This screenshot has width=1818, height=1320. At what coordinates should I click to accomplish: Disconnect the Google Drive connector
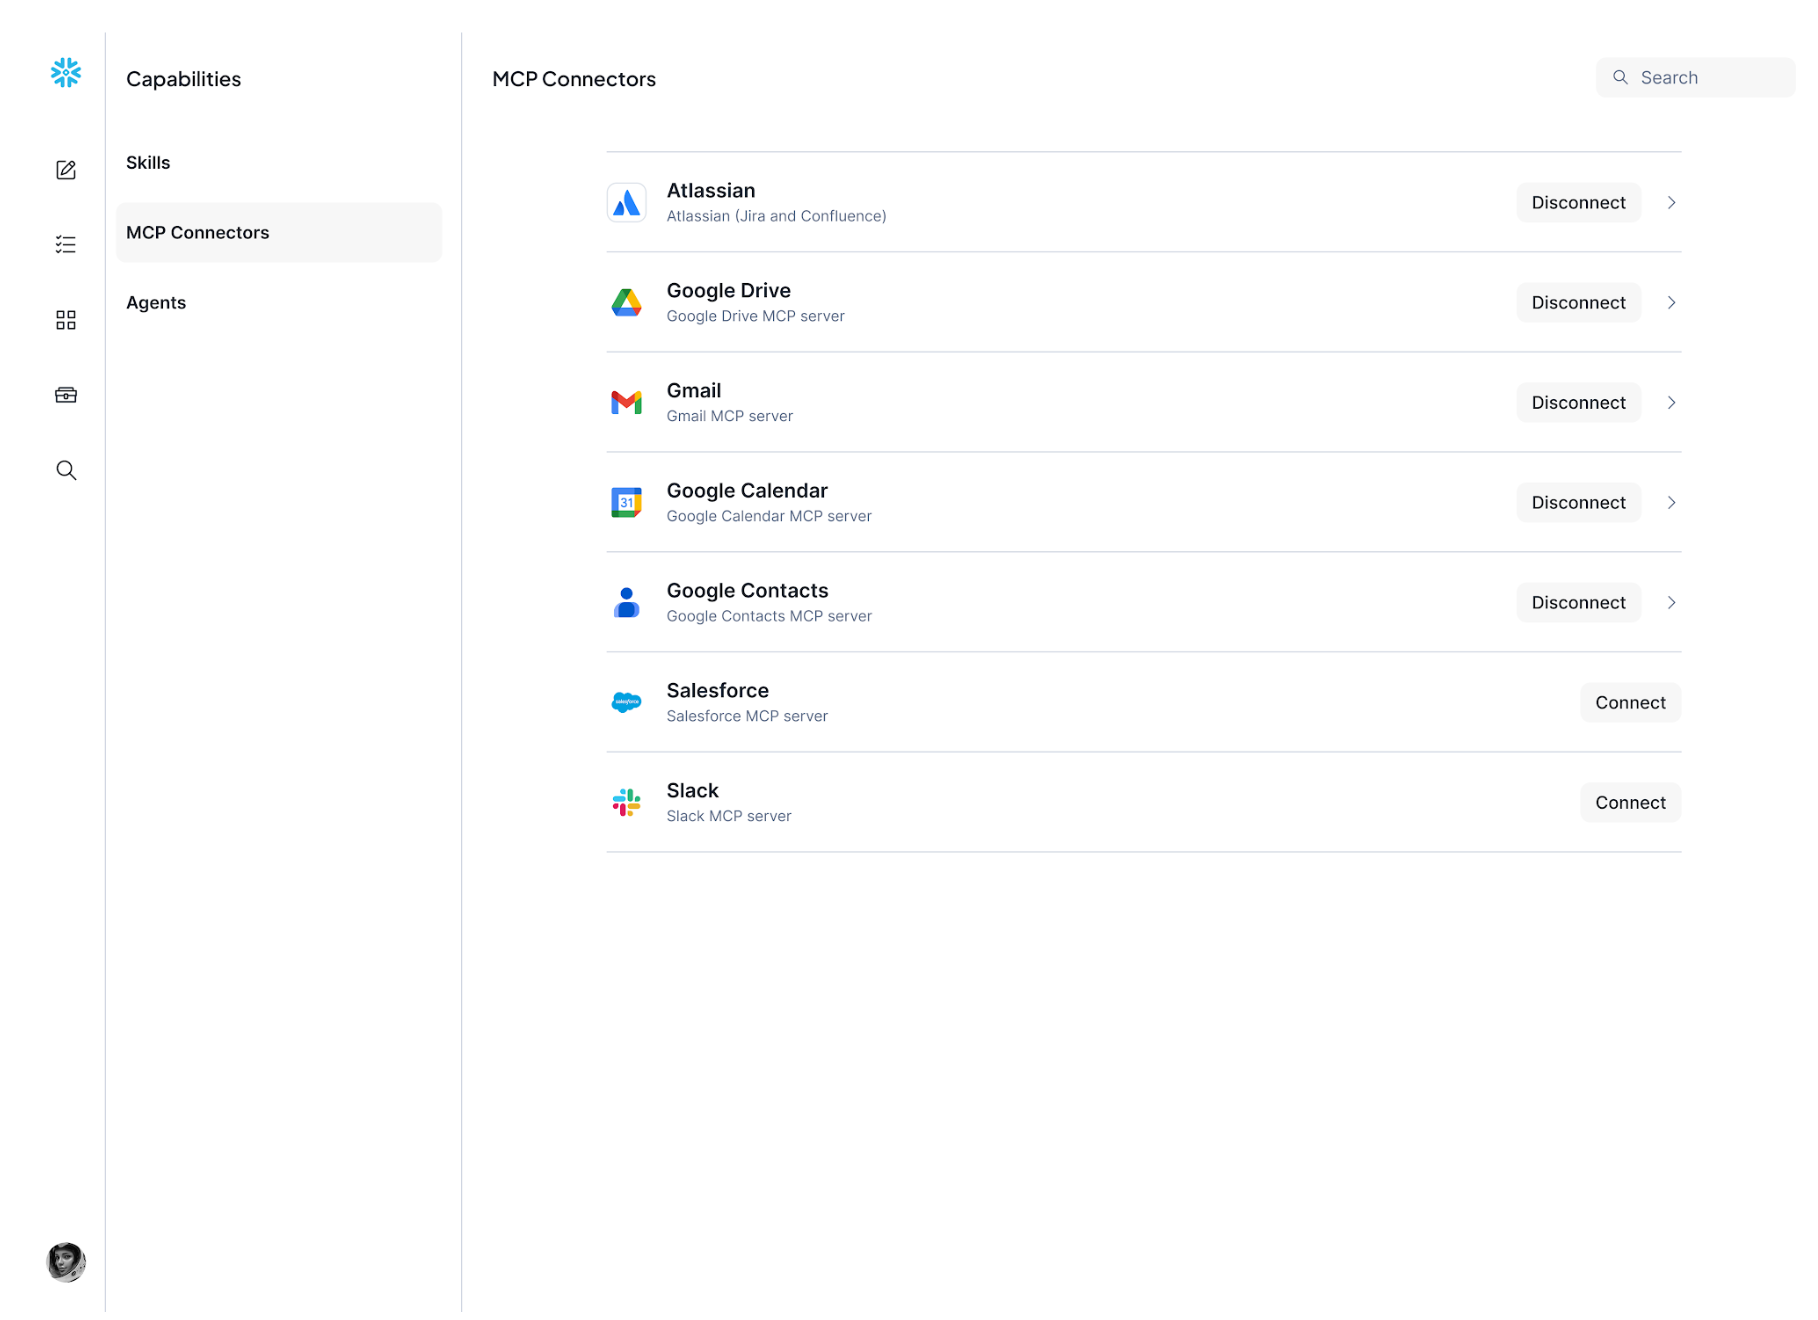1579,303
